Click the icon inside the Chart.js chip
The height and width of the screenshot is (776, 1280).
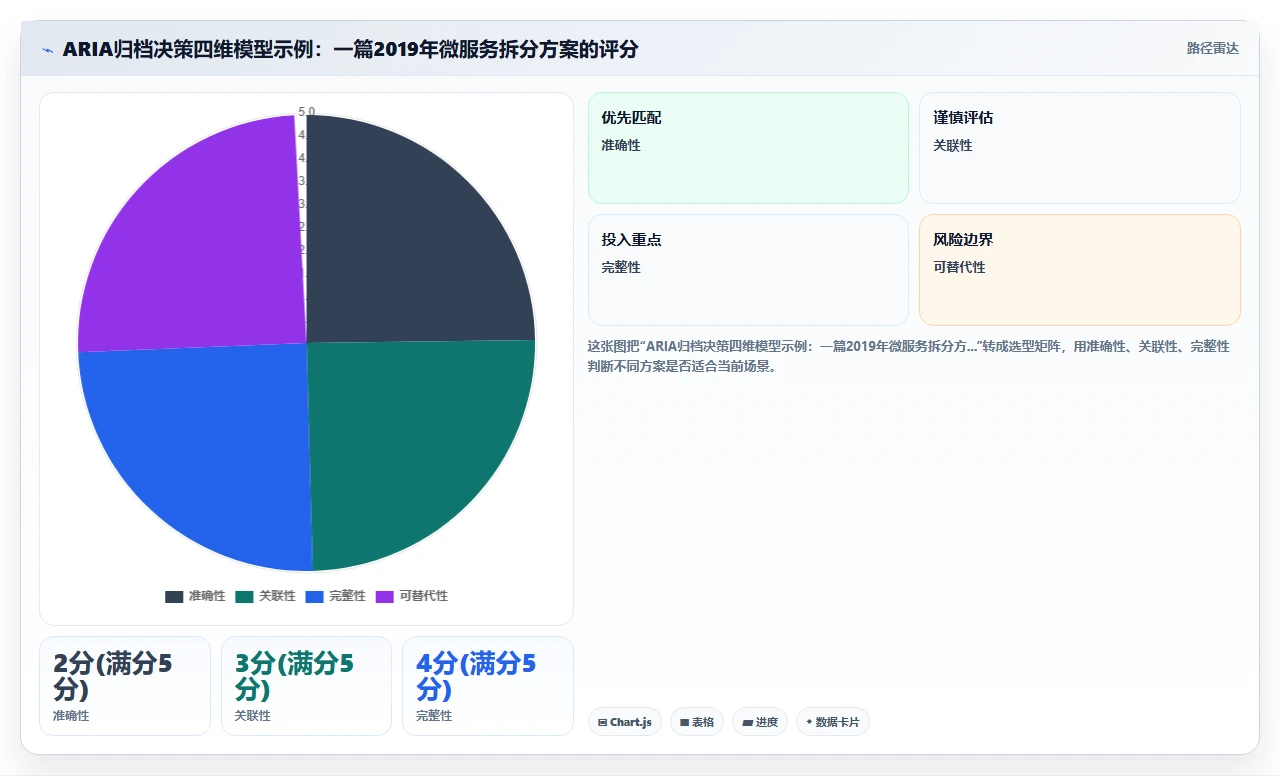(x=602, y=722)
